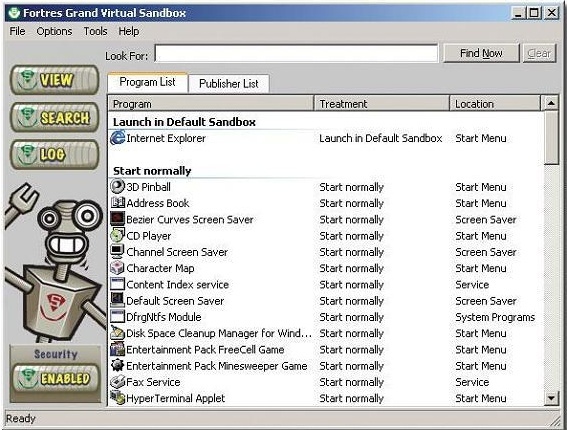Open the Options menu

pos(54,31)
